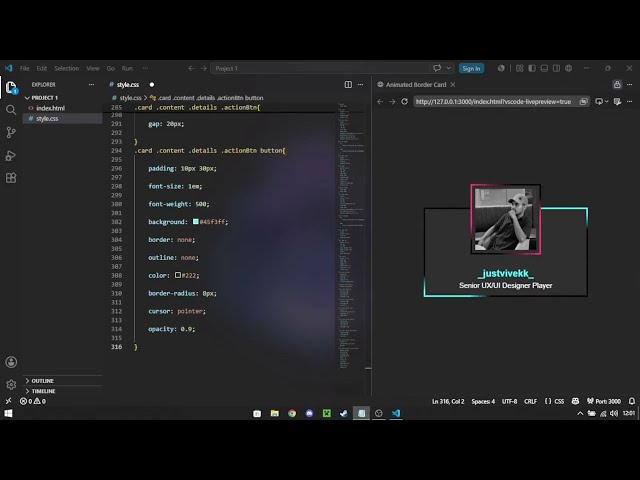Toggle the primary side bar
640x480 pixels.
tap(532, 68)
